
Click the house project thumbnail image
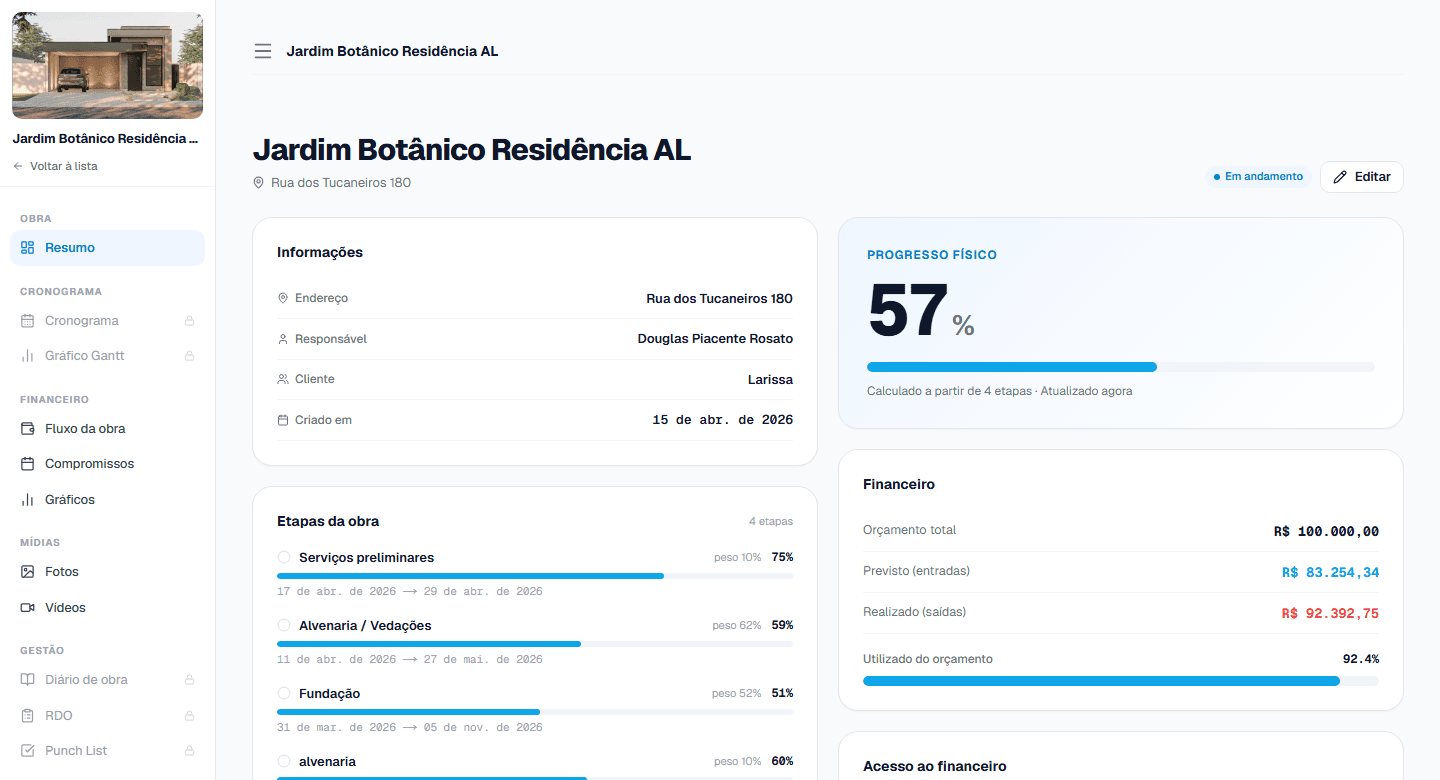tap(107, 66)
